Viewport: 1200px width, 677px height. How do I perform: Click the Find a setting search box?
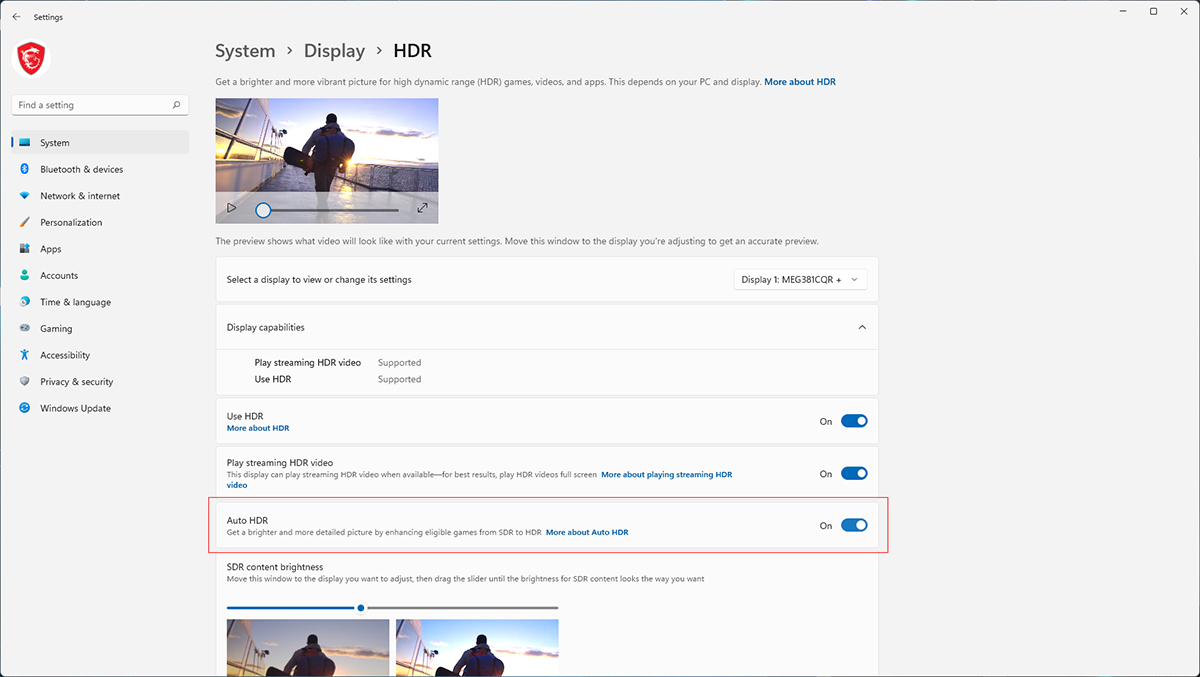[92, 105]
